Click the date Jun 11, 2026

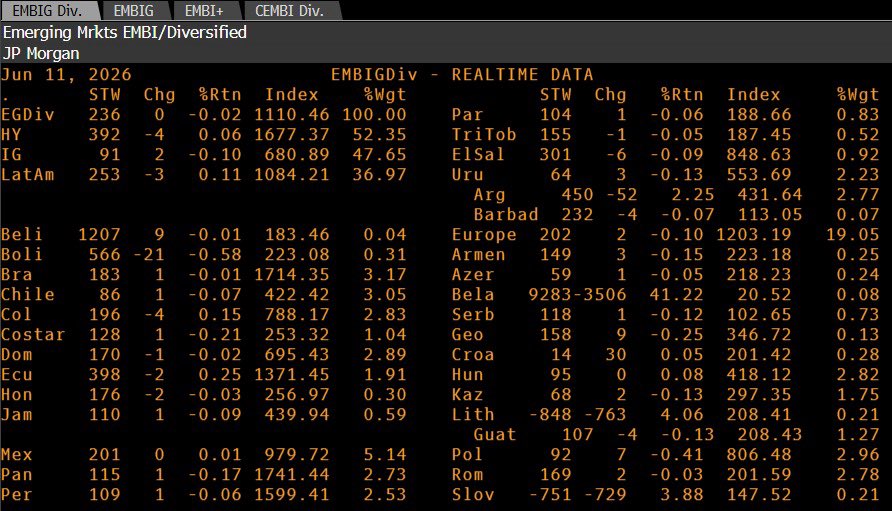(66, 75)
